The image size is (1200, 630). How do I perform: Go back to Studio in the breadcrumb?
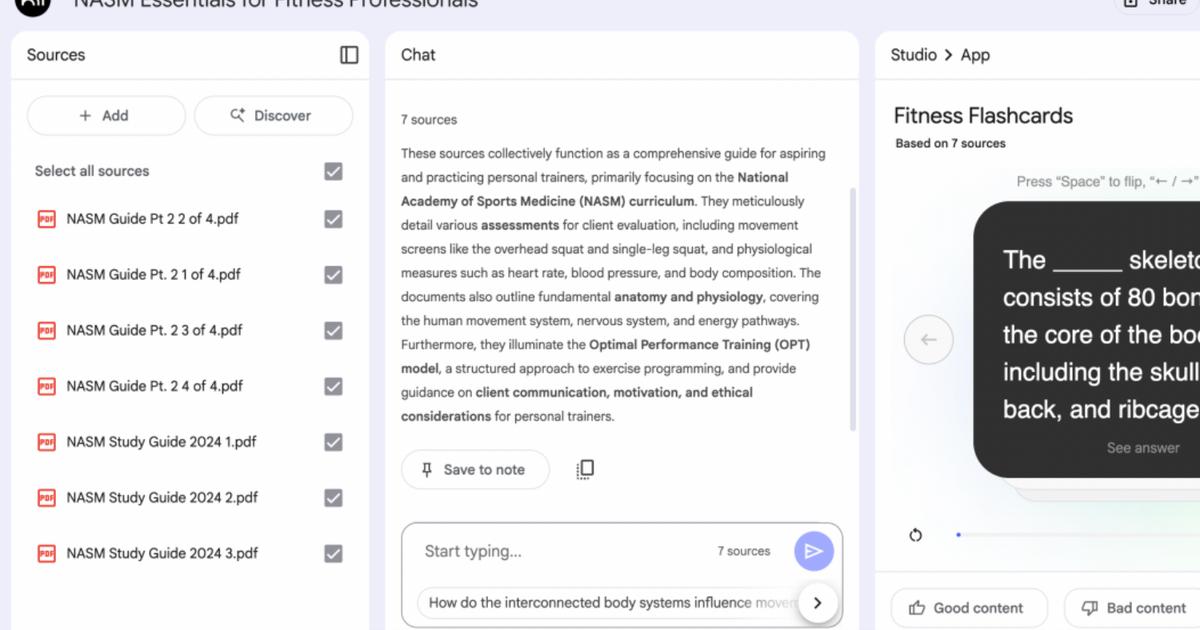click(x=913, y=55)
